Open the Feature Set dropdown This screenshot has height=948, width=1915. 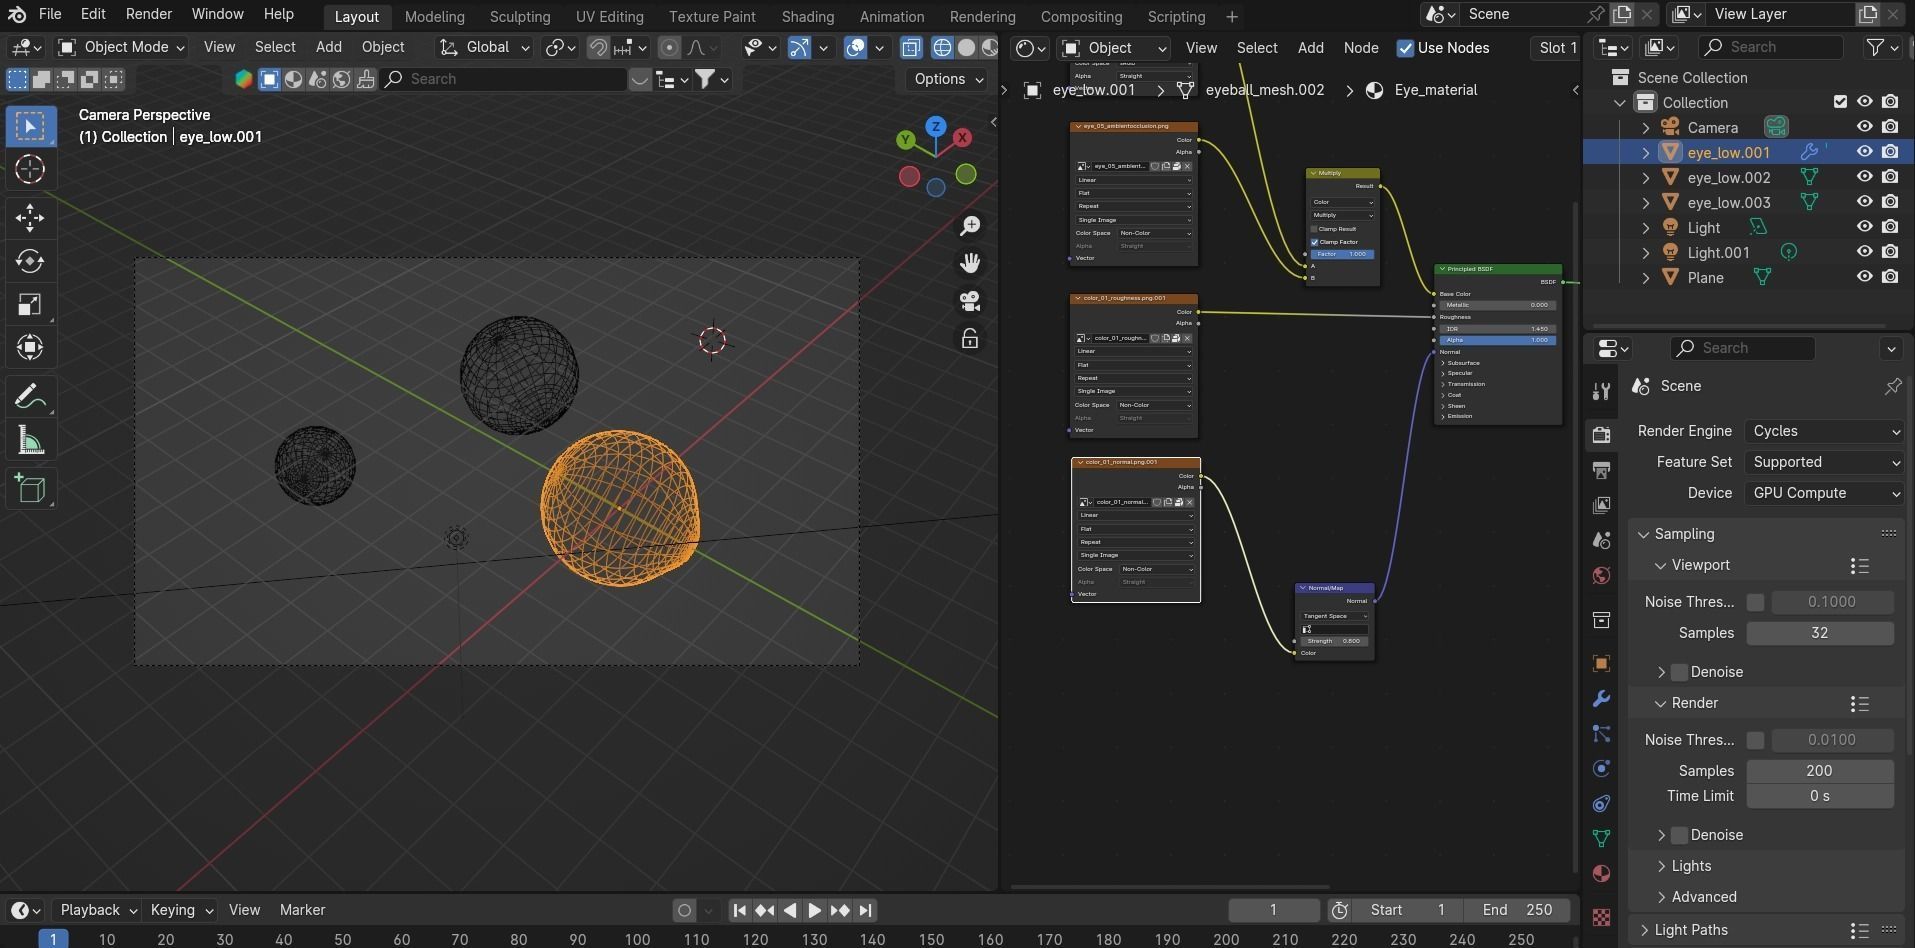point(1825,462)
